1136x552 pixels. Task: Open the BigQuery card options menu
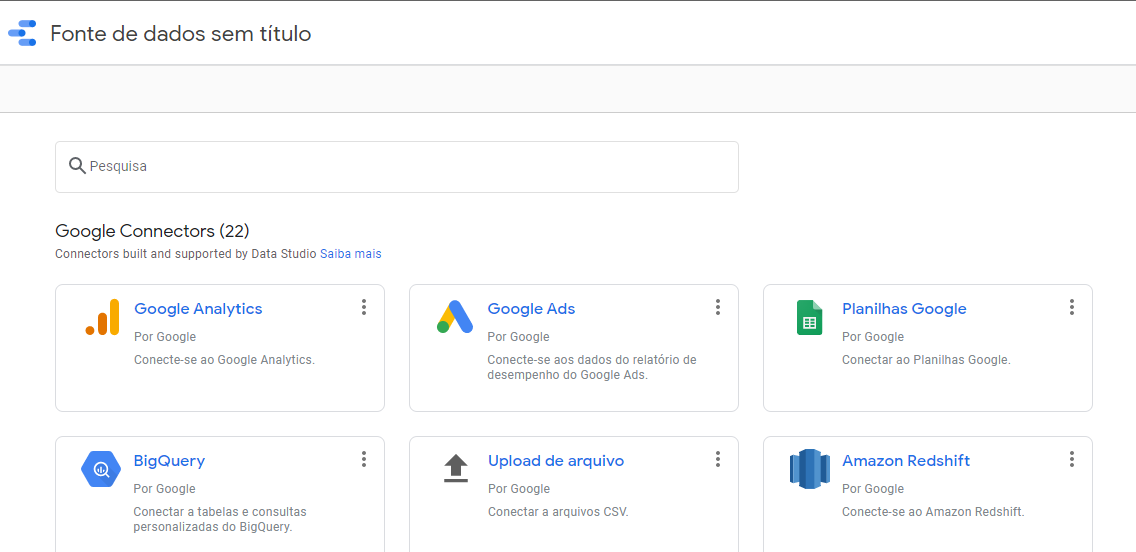(364, 459)
